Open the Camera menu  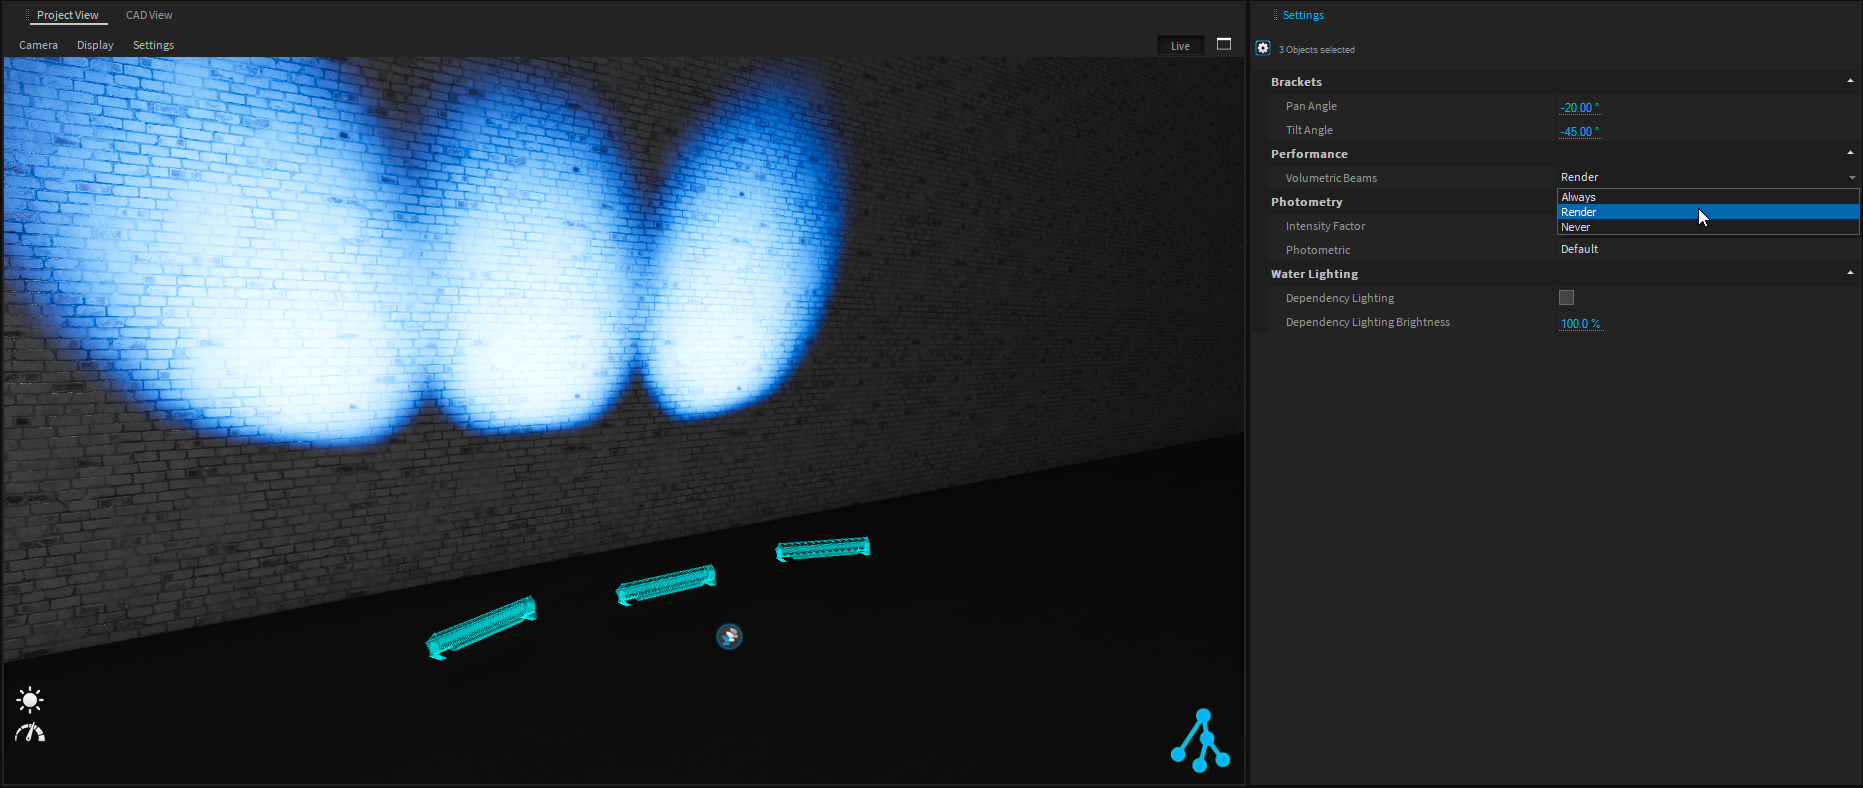tap(38, 45)
